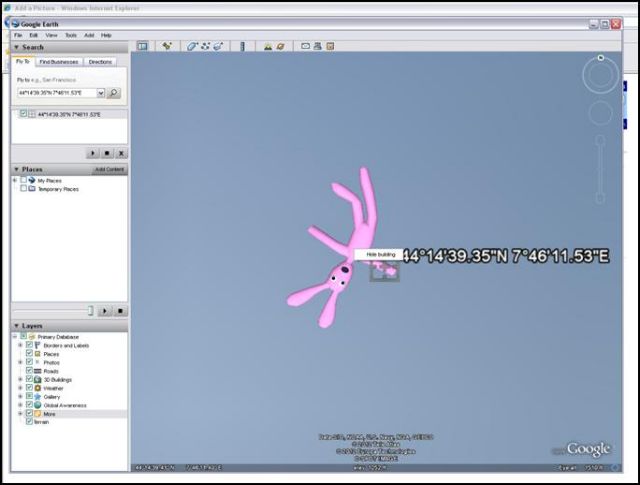The width and height of the screenshot is (640, 485).
Task: Uncheck the Roads layer checkbox
Action: pos(29,371)
